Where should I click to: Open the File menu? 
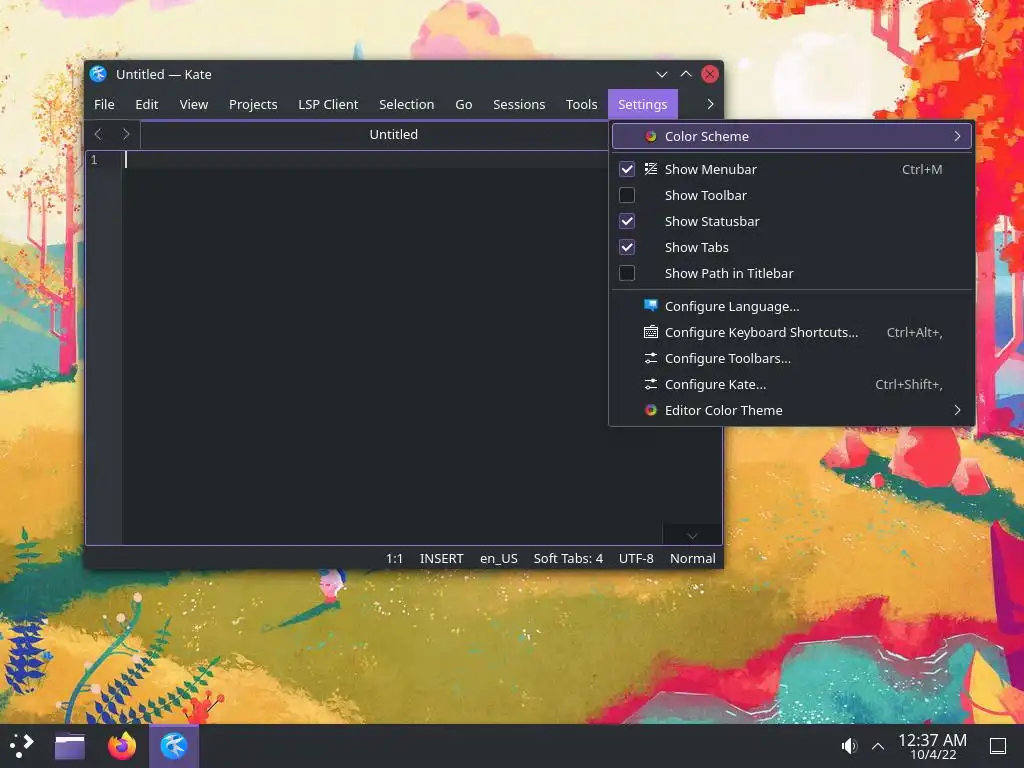[104, 104]
